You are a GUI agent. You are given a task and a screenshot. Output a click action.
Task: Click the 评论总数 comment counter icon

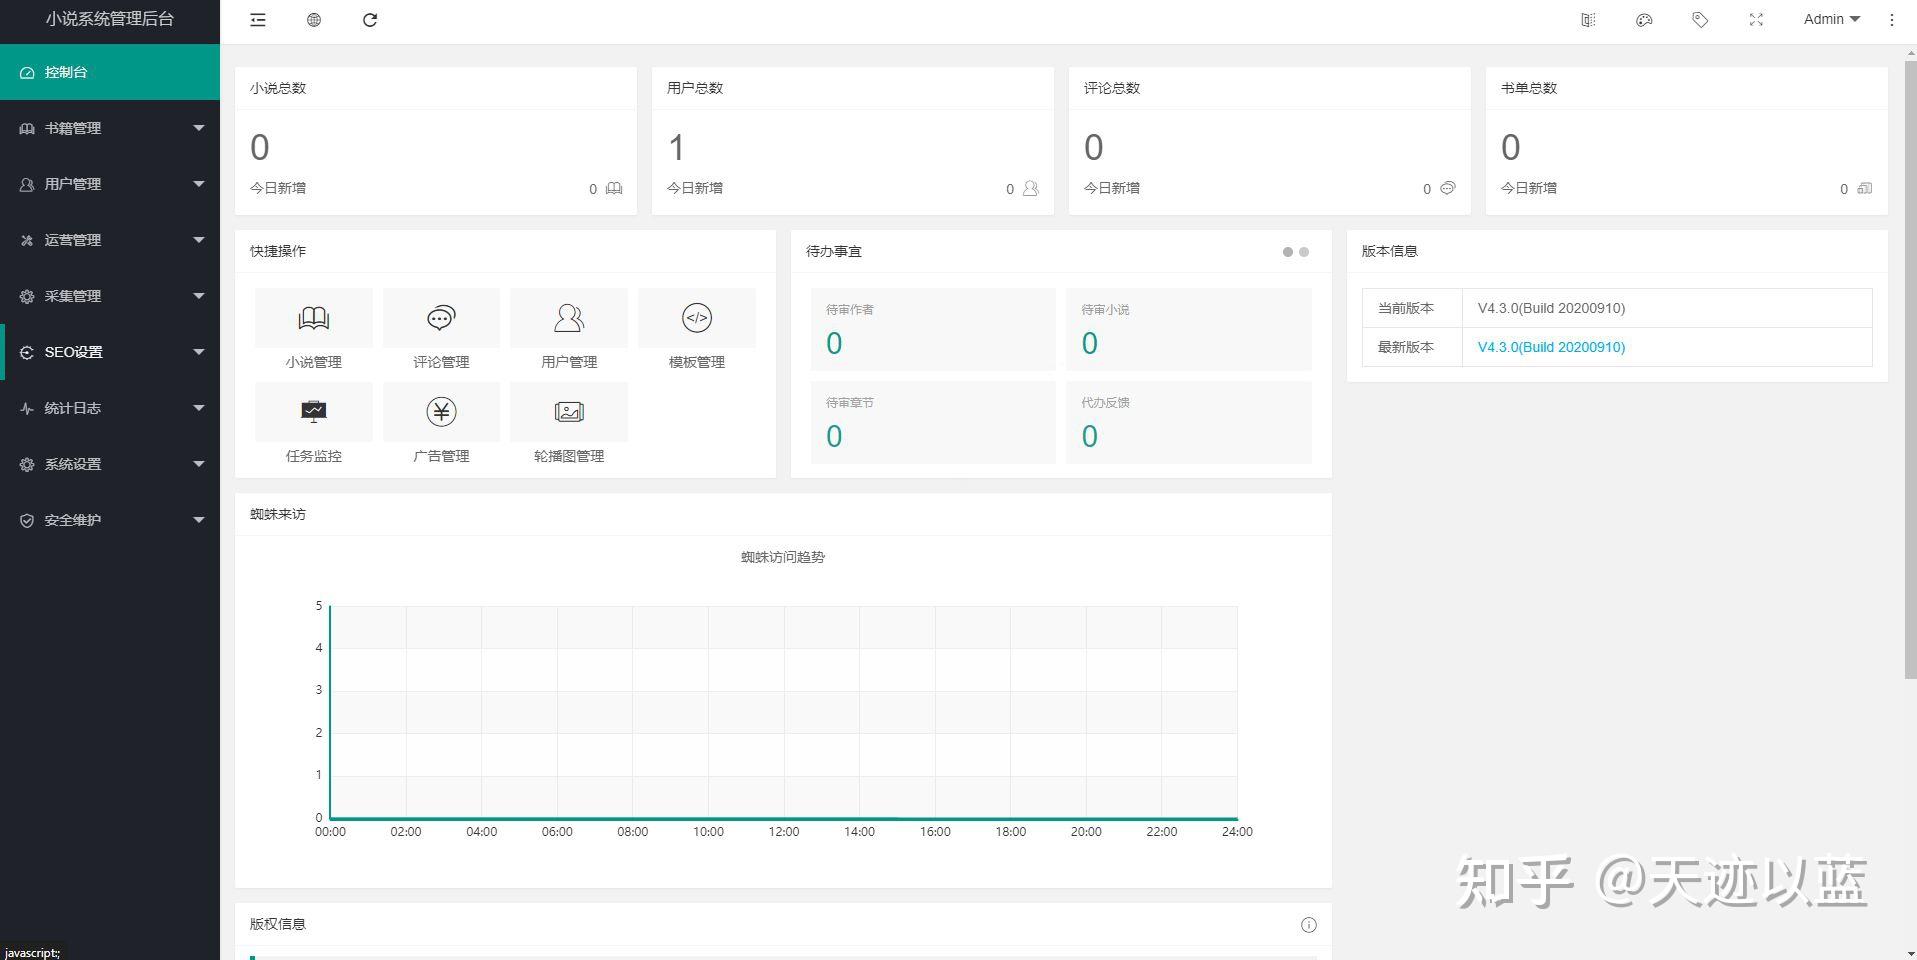tap(1447, 188)
